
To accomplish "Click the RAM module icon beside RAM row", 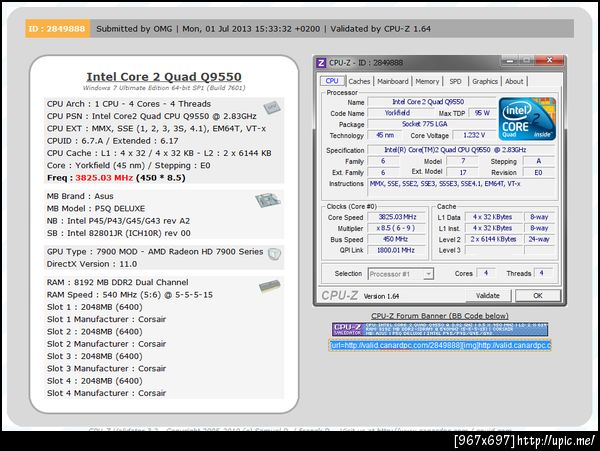I will pyautogui.click(x=270, y=287).
